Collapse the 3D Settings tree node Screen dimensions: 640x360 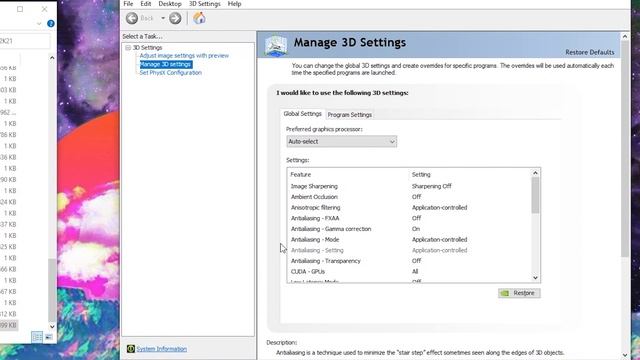tap(128, 48)
